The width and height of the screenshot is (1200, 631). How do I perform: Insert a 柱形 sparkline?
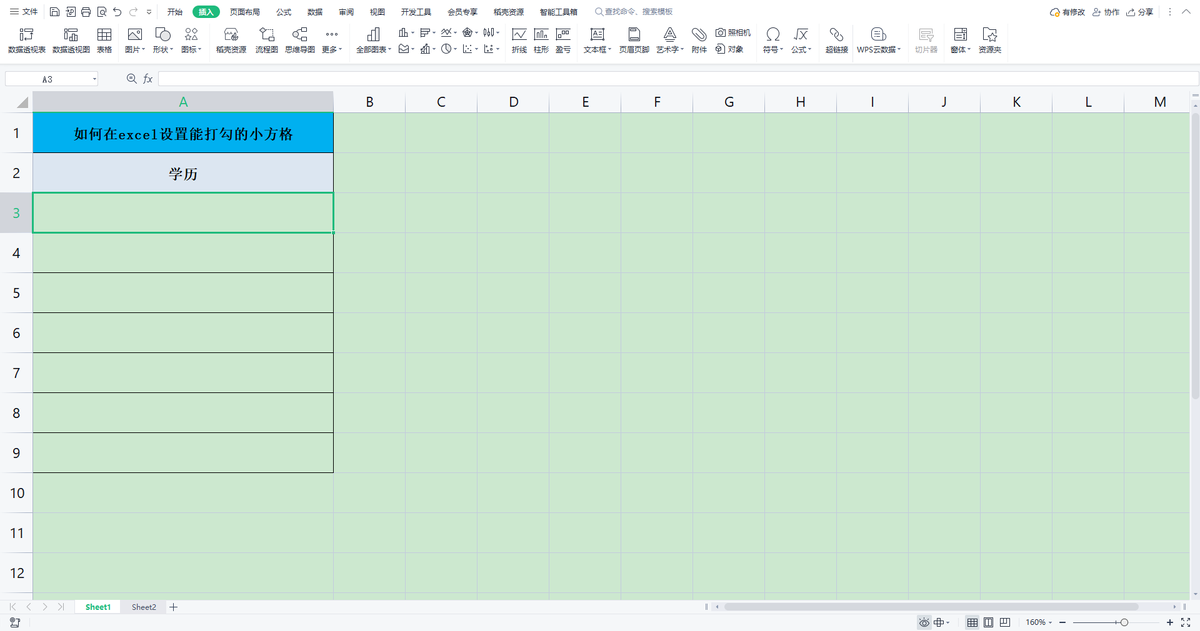pos(541,40)
